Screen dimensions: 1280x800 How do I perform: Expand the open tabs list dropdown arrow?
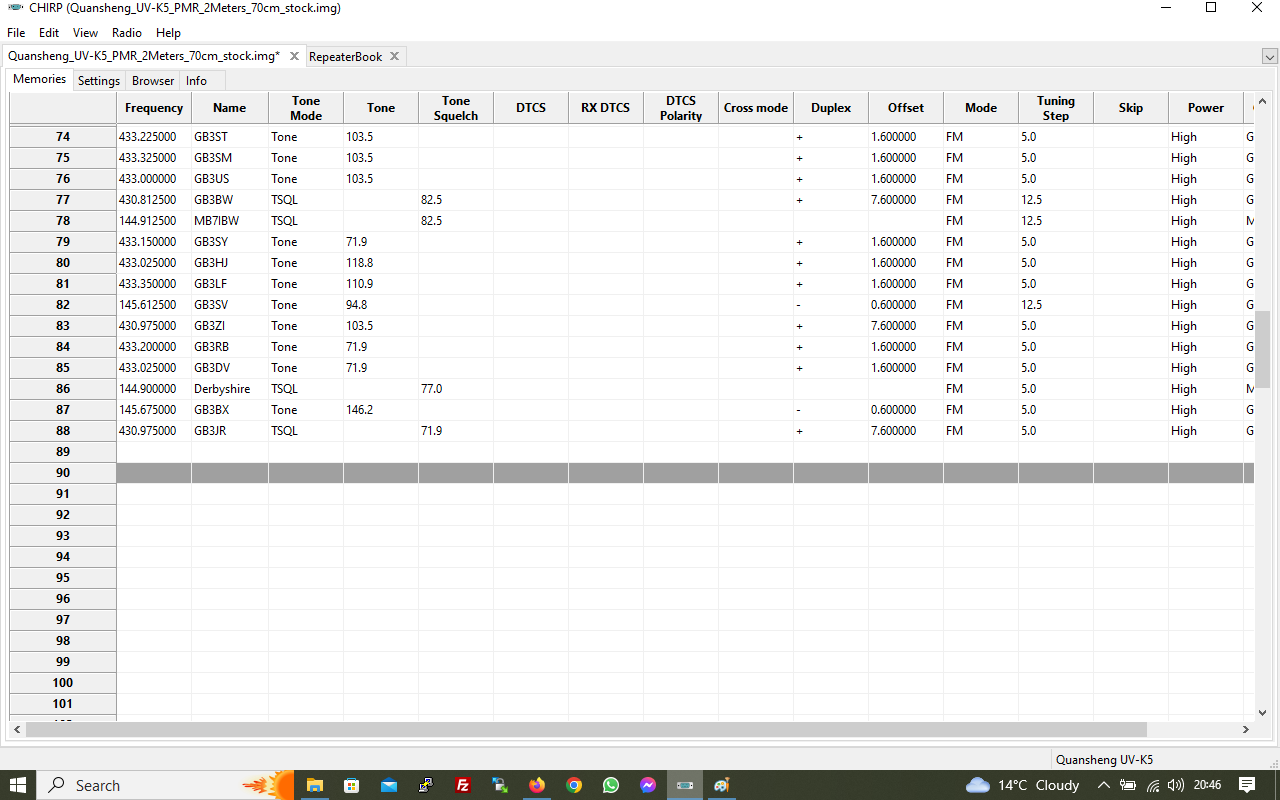point(1269,57)
